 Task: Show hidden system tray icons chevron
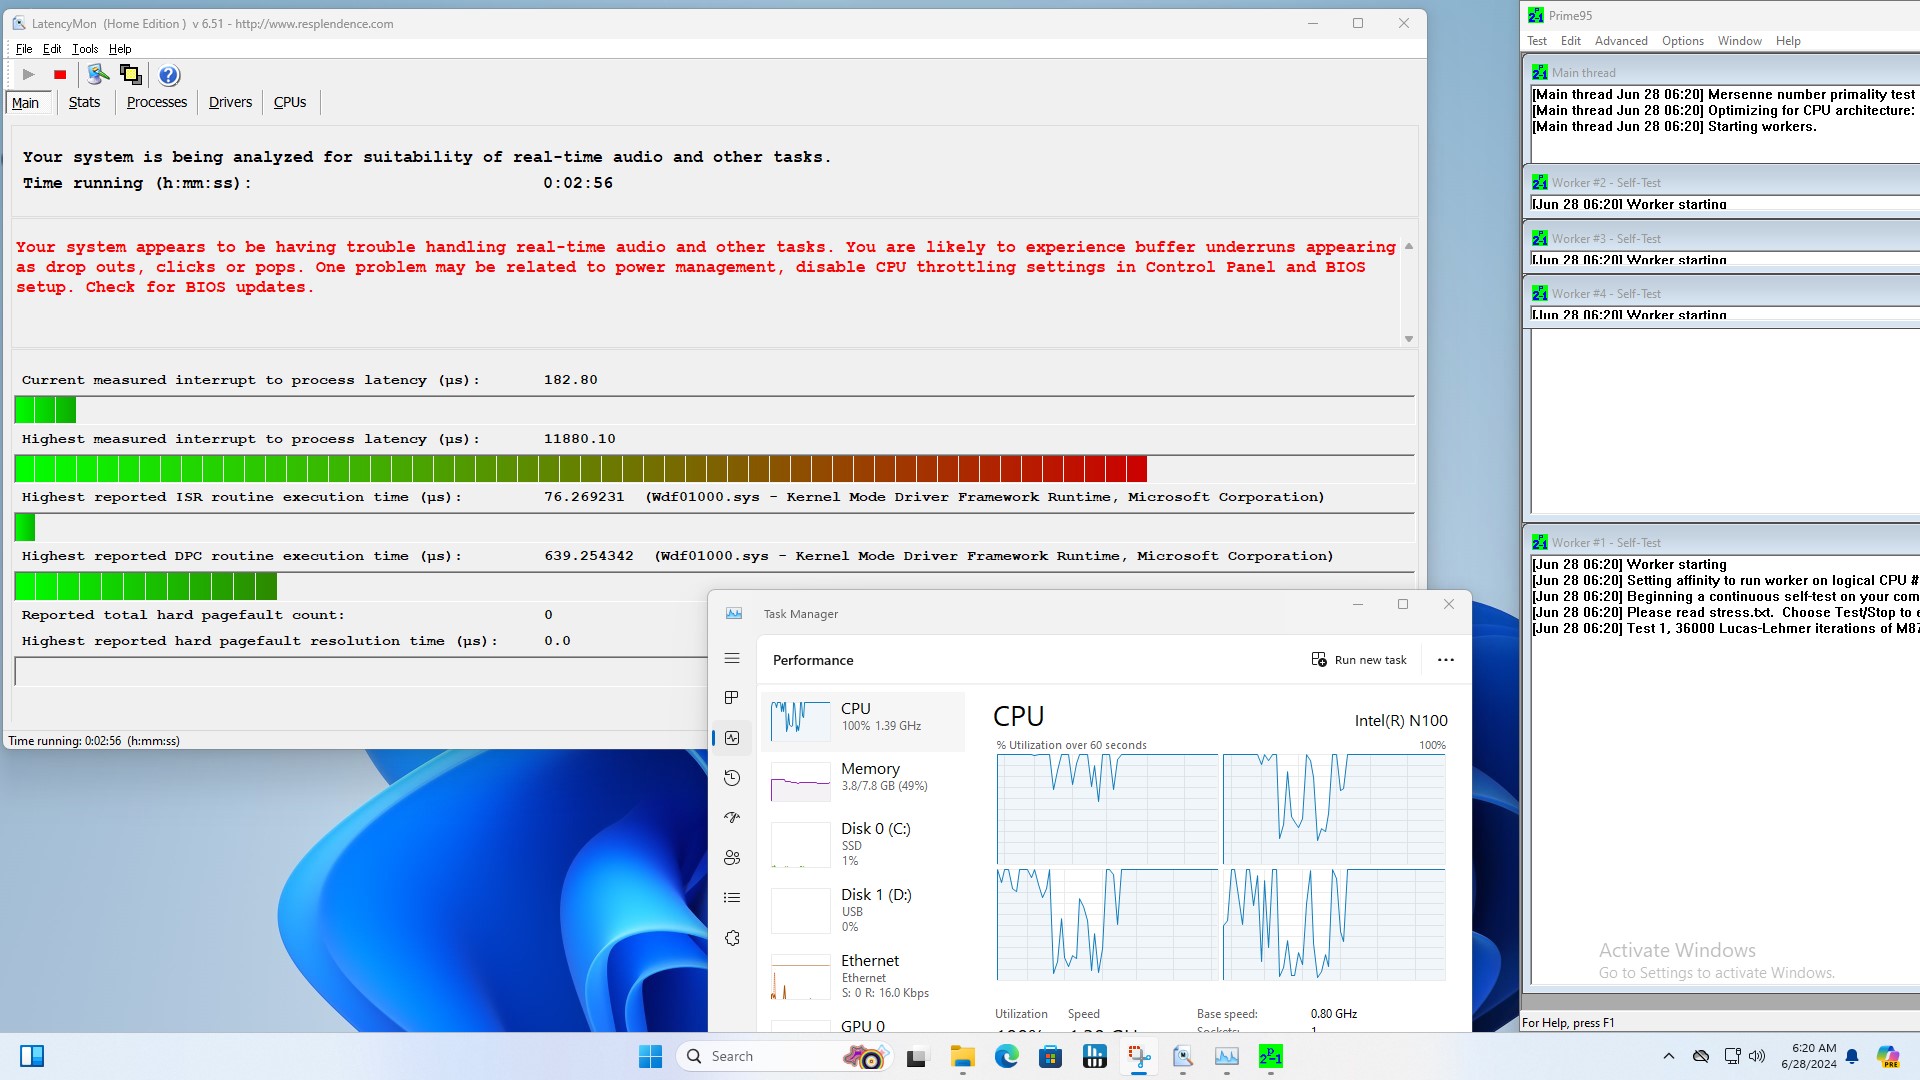[x=1668, y=1056]
